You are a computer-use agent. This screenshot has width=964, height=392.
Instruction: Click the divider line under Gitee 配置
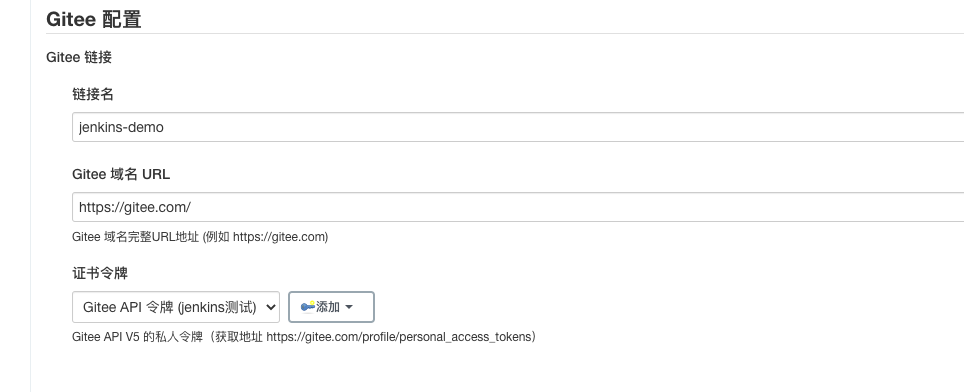(505, 33)
